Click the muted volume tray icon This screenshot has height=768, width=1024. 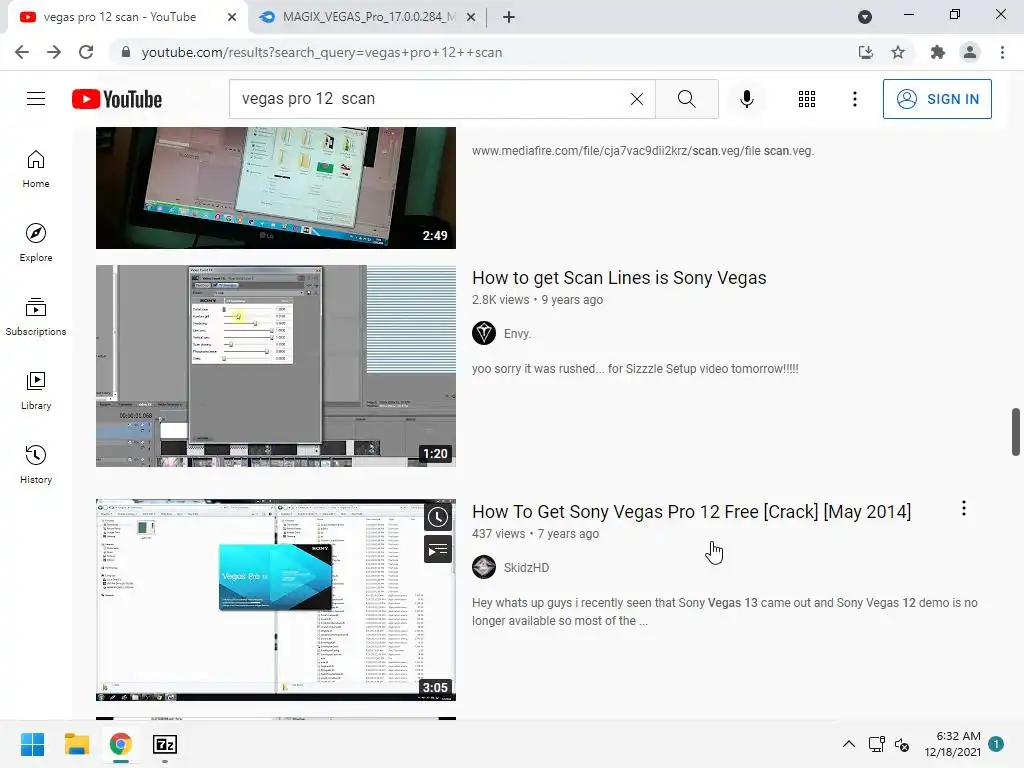pyautogui.click(x=902, y=744)
